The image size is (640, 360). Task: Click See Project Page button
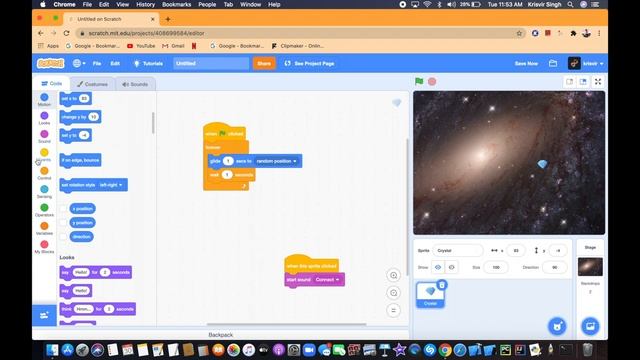309,63
